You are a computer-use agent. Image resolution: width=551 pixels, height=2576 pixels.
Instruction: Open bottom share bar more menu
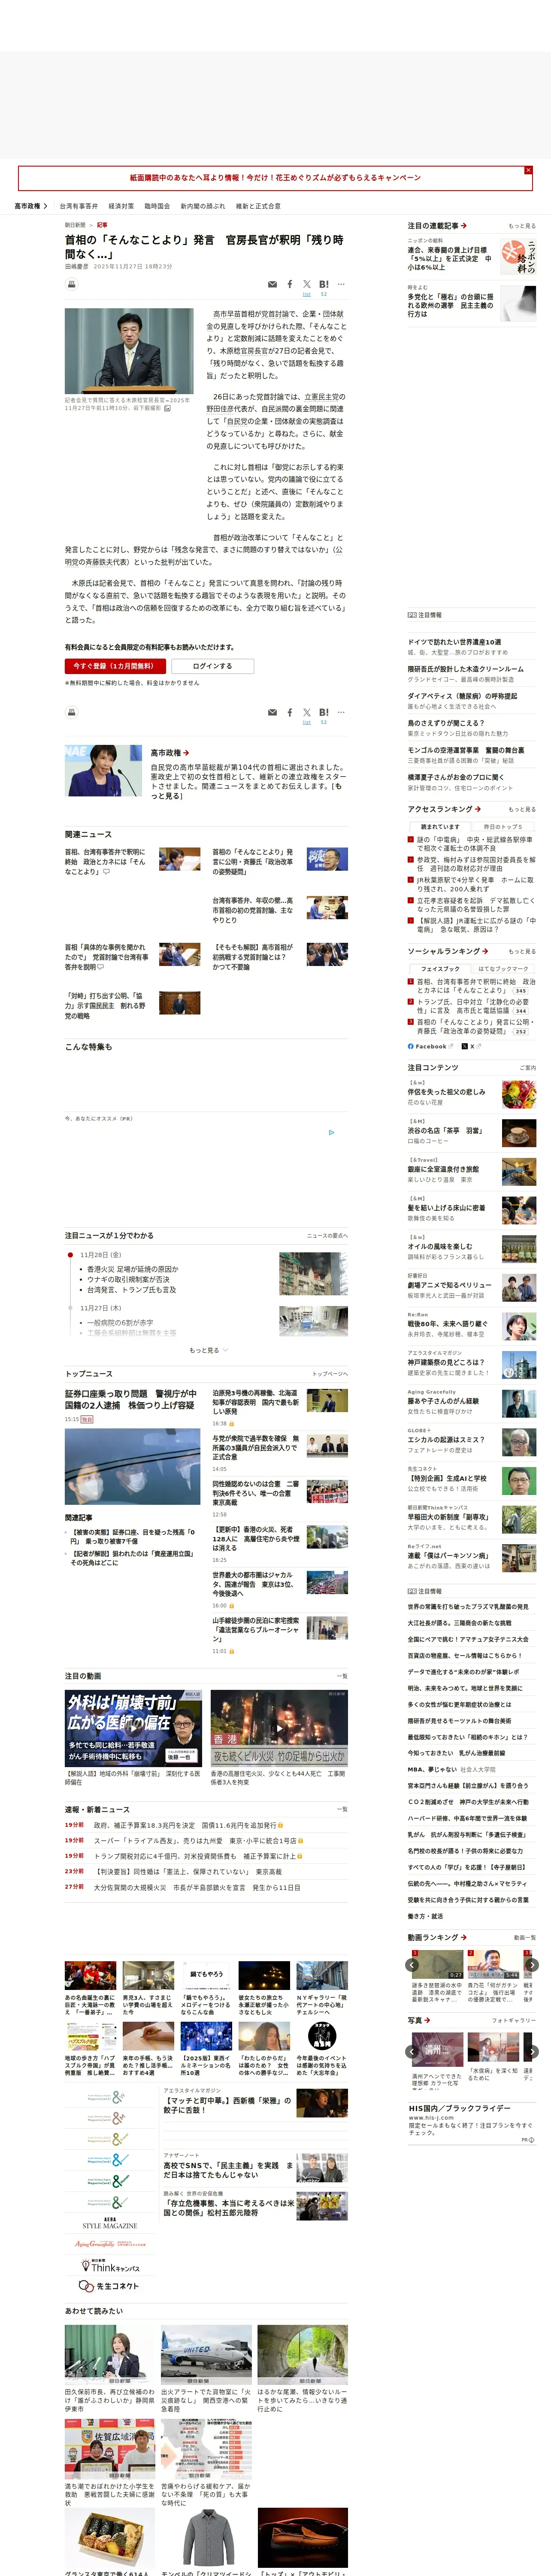click(341, 712)
